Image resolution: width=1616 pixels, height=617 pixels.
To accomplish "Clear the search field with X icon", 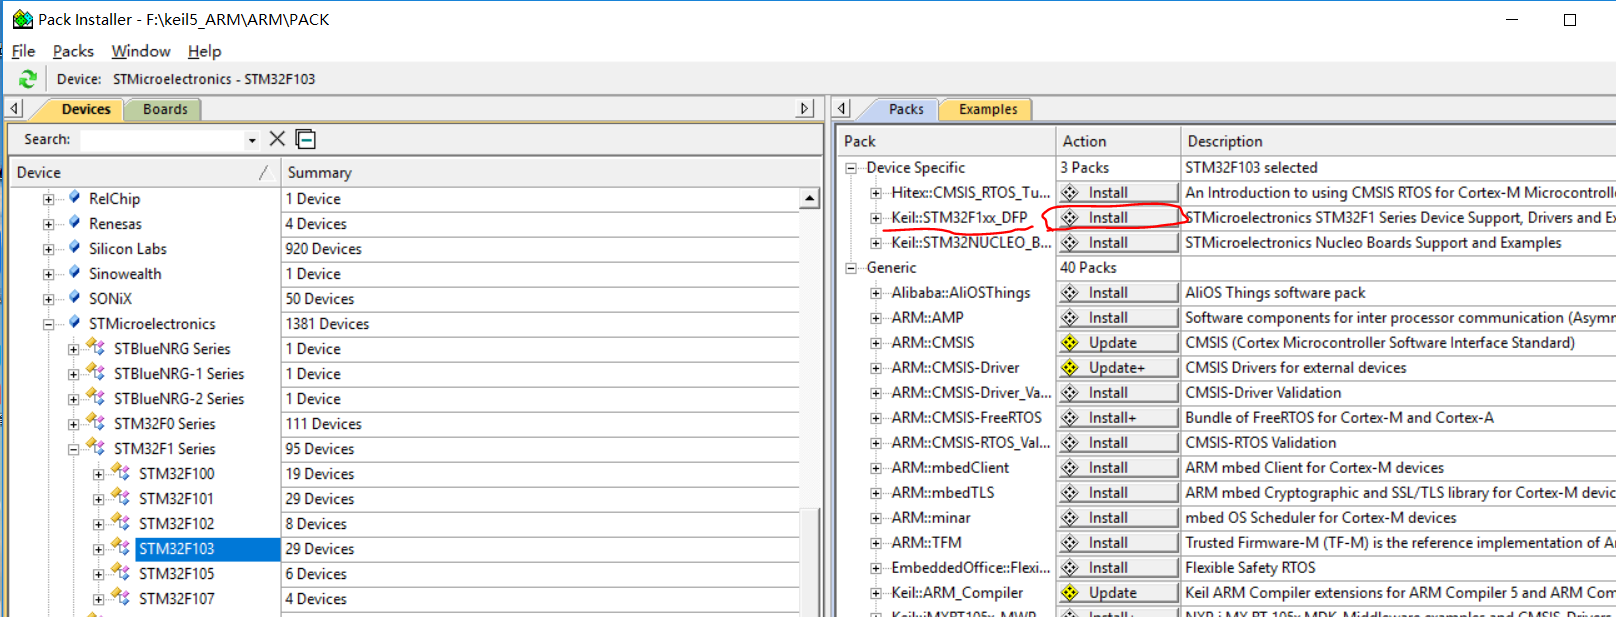I will 277,139.
